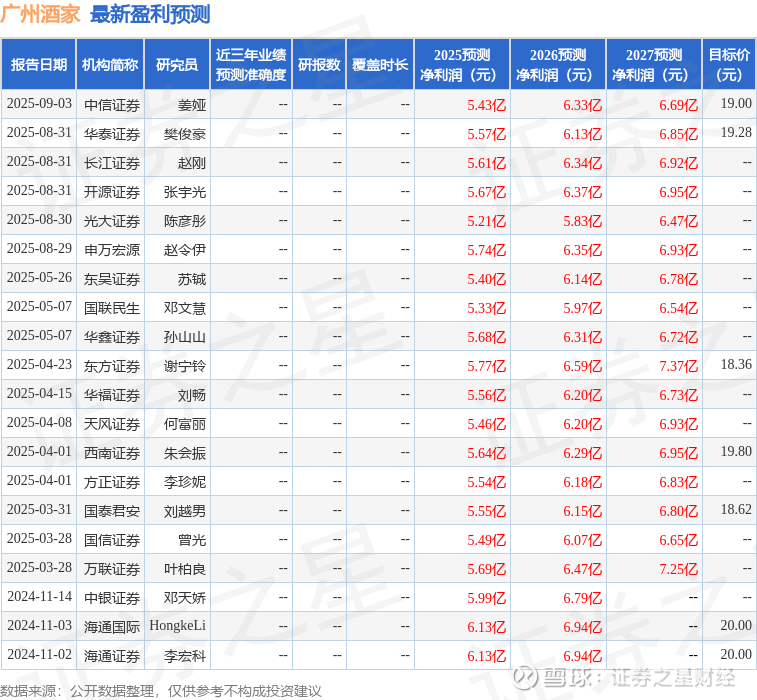This screenshot has height=700, width=757.
Task: Select the 万联证券 institution cell
Action: [x=112, y=569]
